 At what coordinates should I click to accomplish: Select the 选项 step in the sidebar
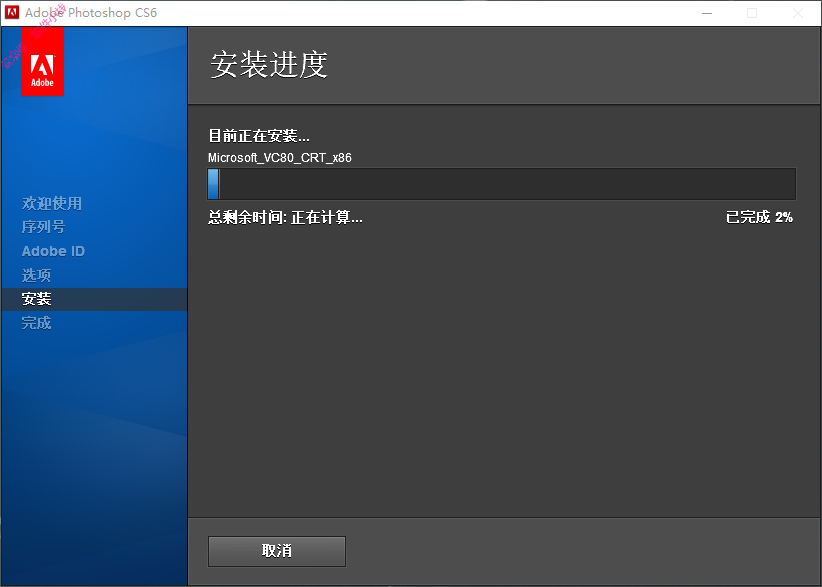click(x=36, y=275)
